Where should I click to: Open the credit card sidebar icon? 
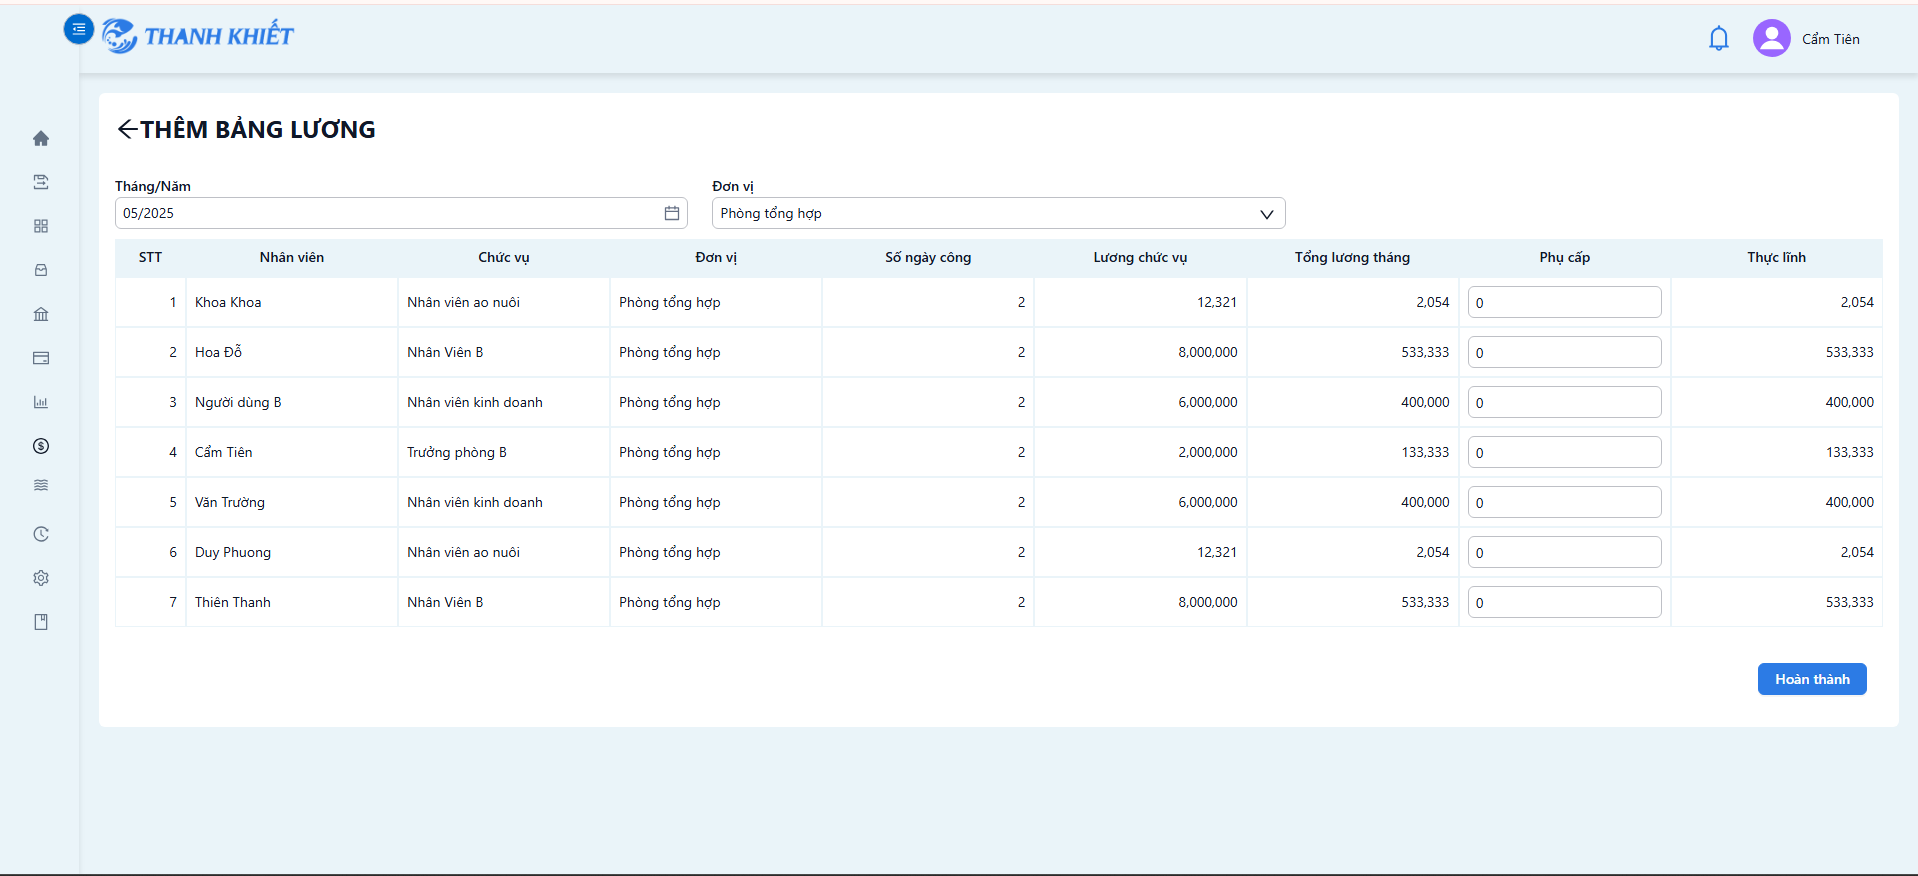(x=41, y=358)
